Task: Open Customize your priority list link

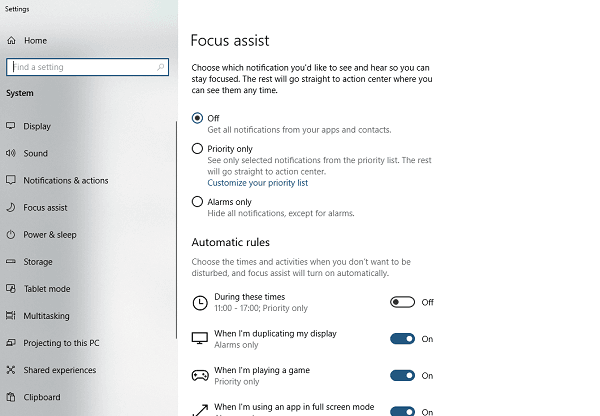Action: click(x=258, y=183)
